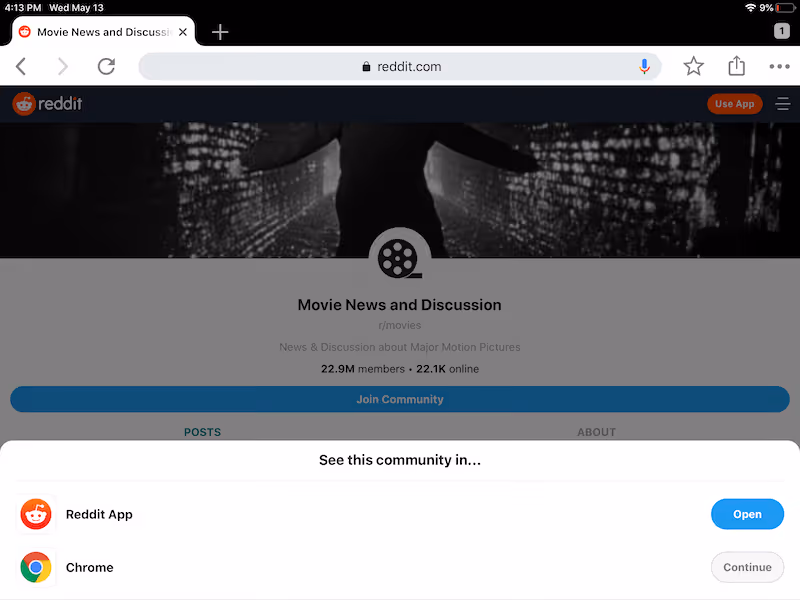Open the Reddit hamburger menu

coord(783,103)
